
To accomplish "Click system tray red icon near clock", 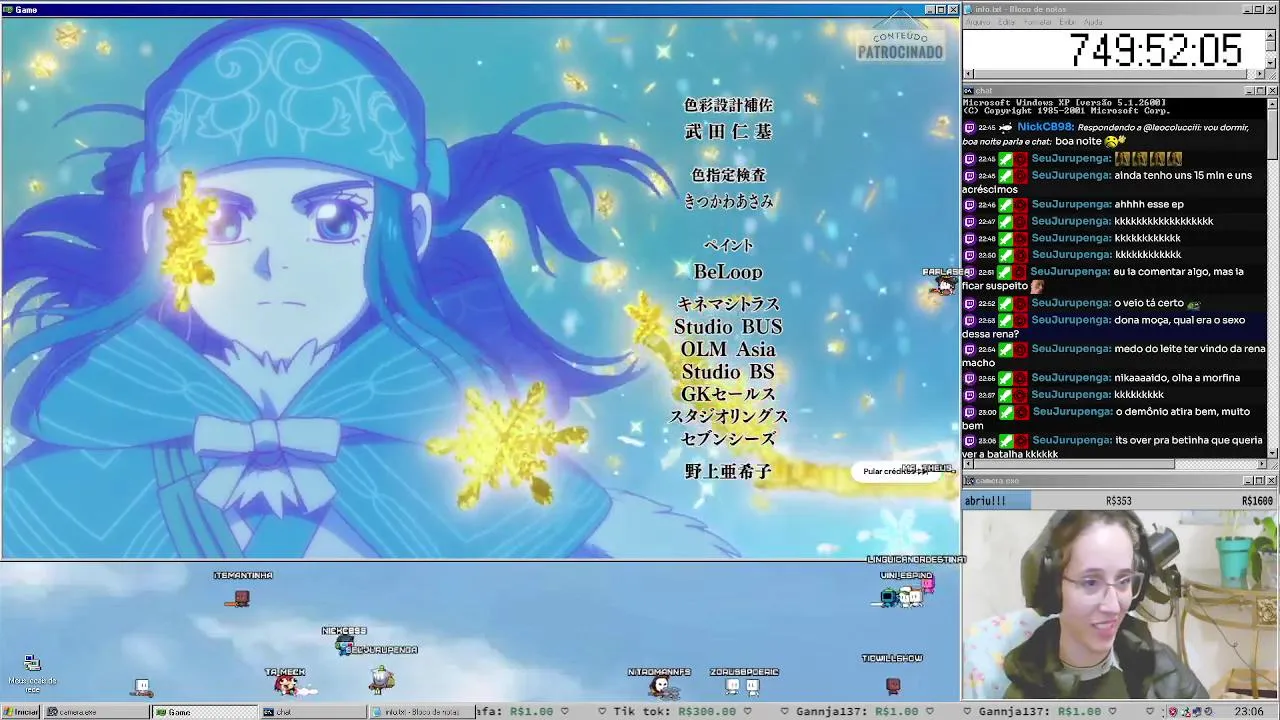I will 1174,712.
